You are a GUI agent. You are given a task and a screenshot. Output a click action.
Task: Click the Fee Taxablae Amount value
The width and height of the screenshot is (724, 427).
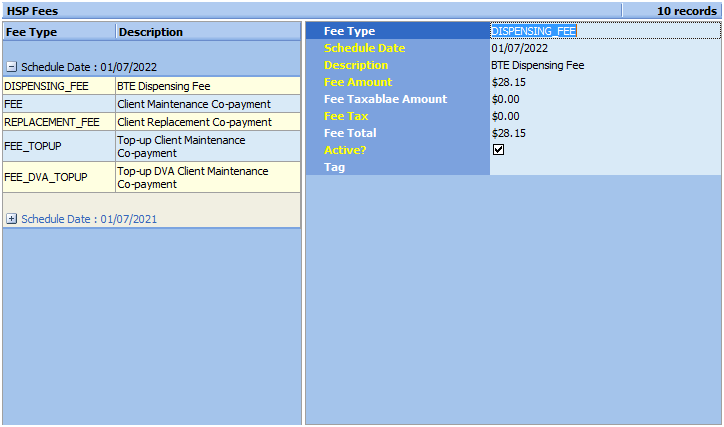click(x=604, y=99)
